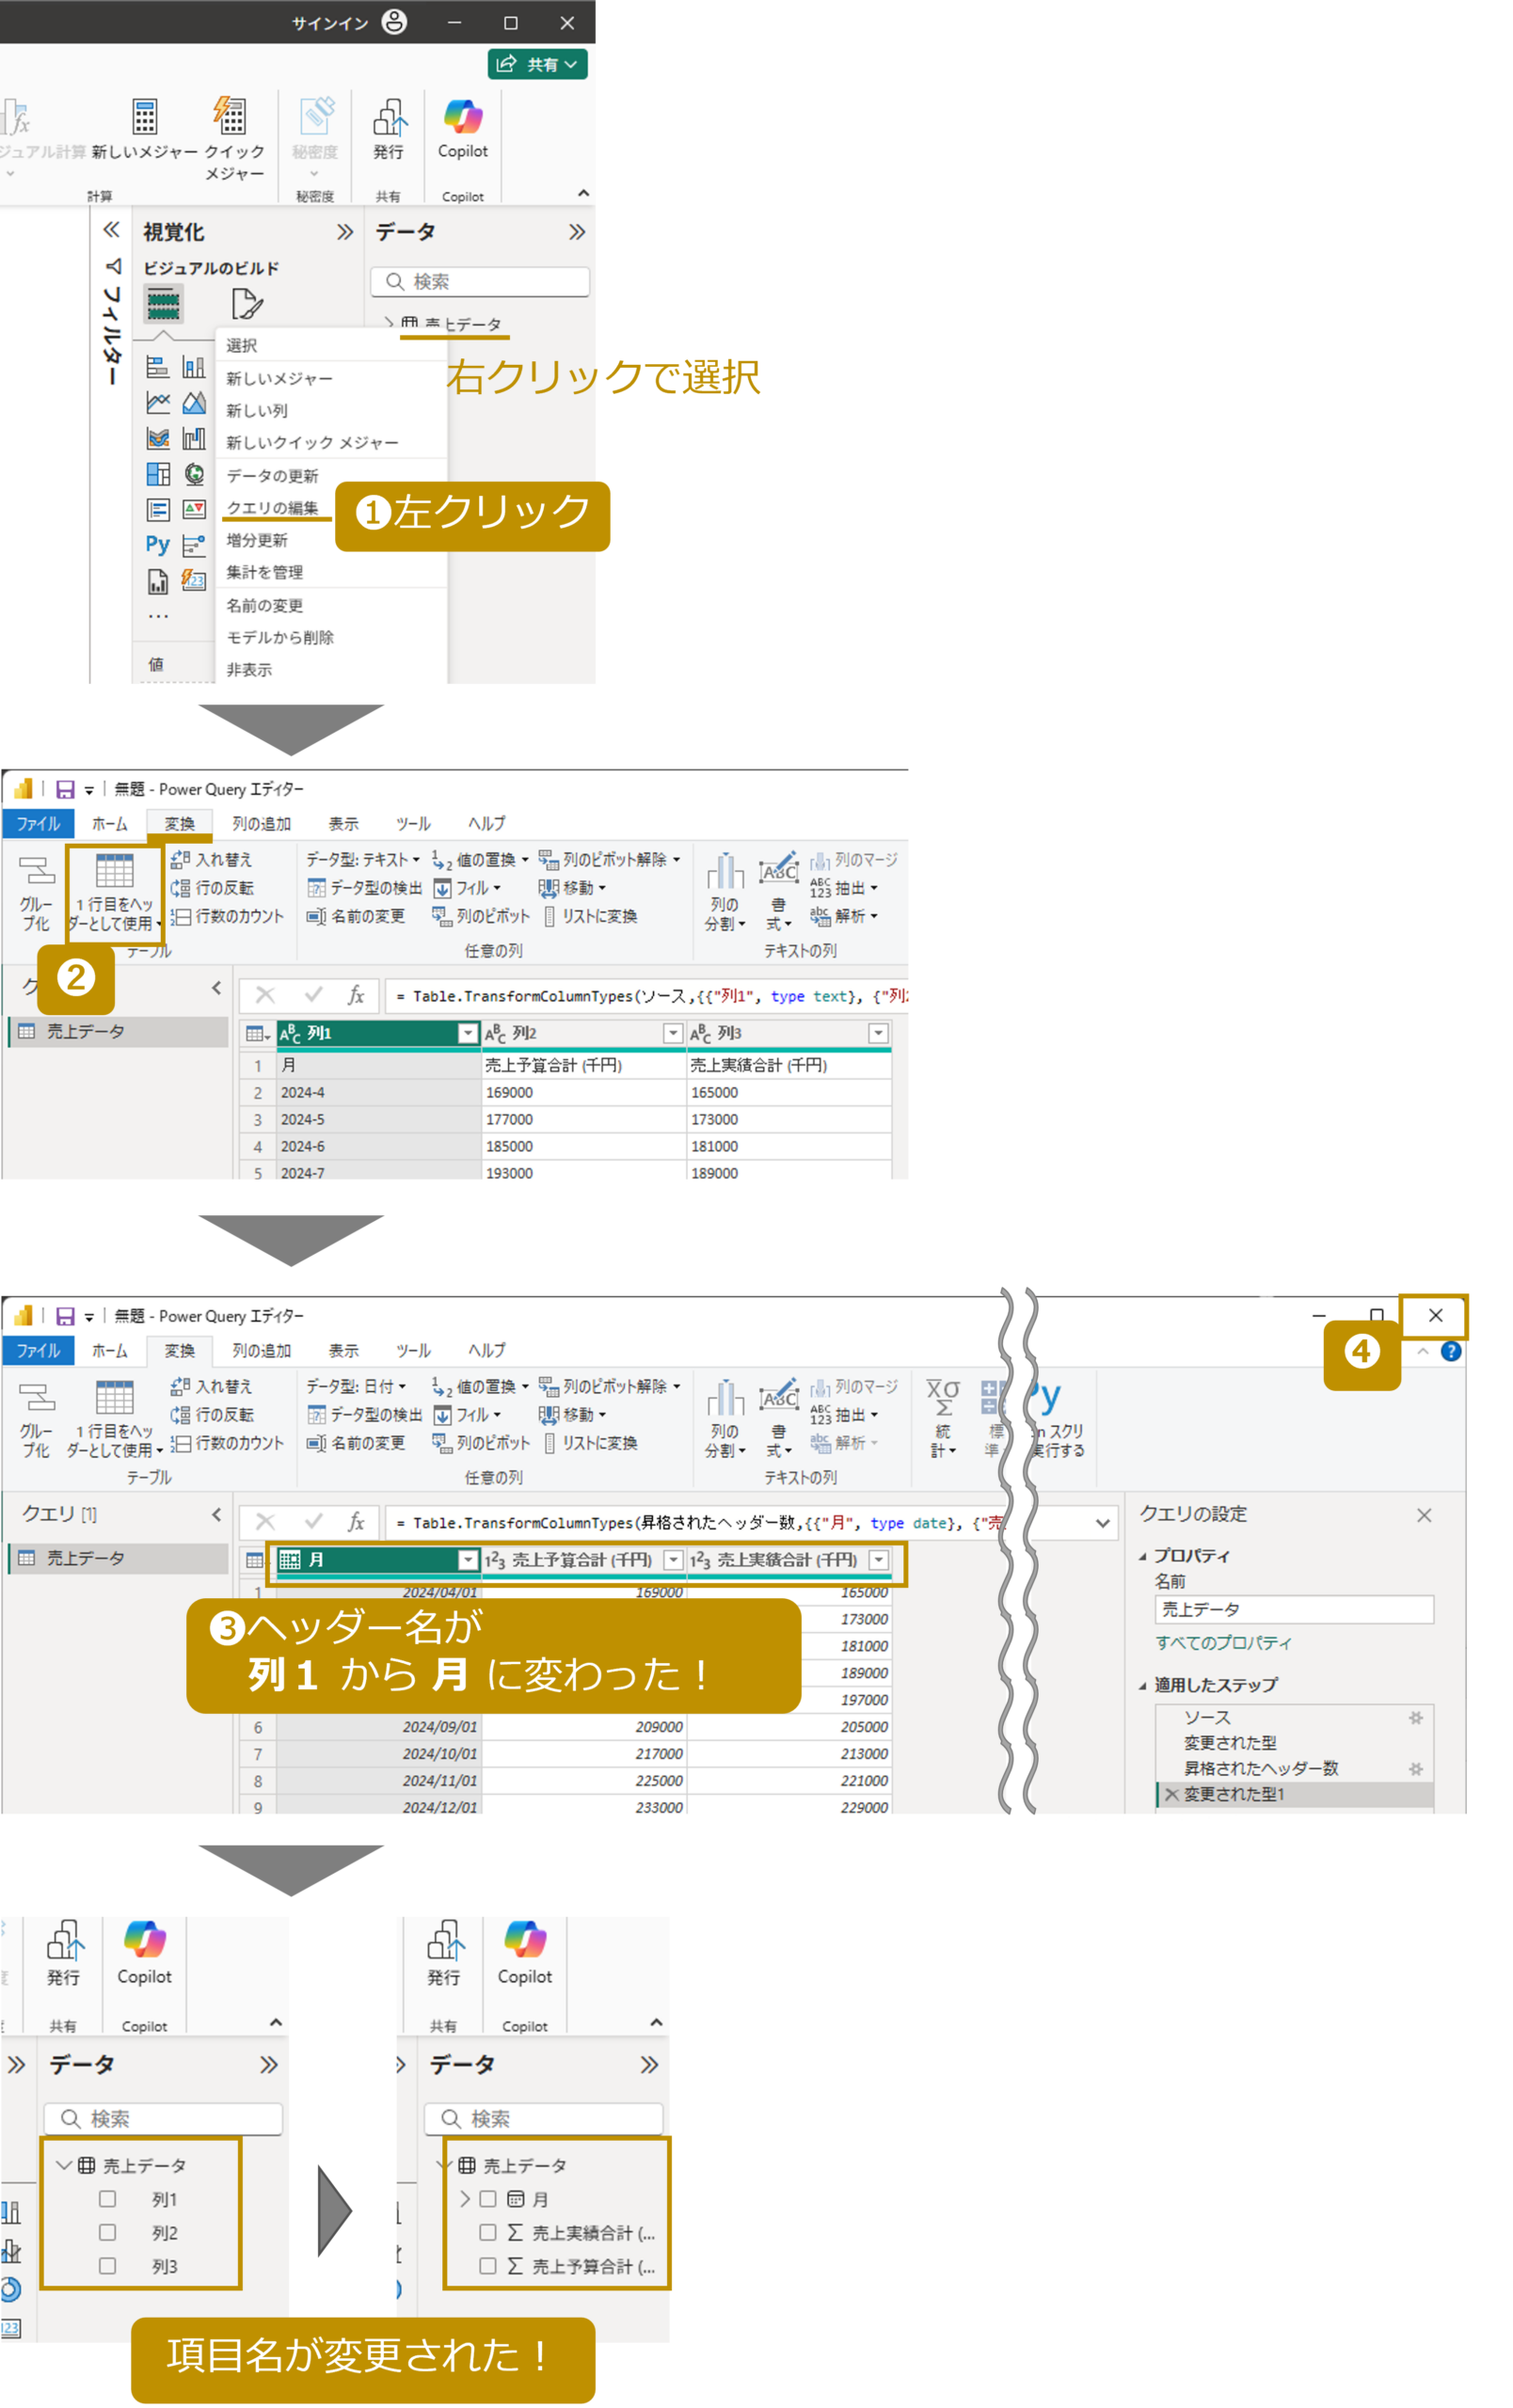
Task: Expand the 月 date hierarchy field
Action: (465, 2199)
